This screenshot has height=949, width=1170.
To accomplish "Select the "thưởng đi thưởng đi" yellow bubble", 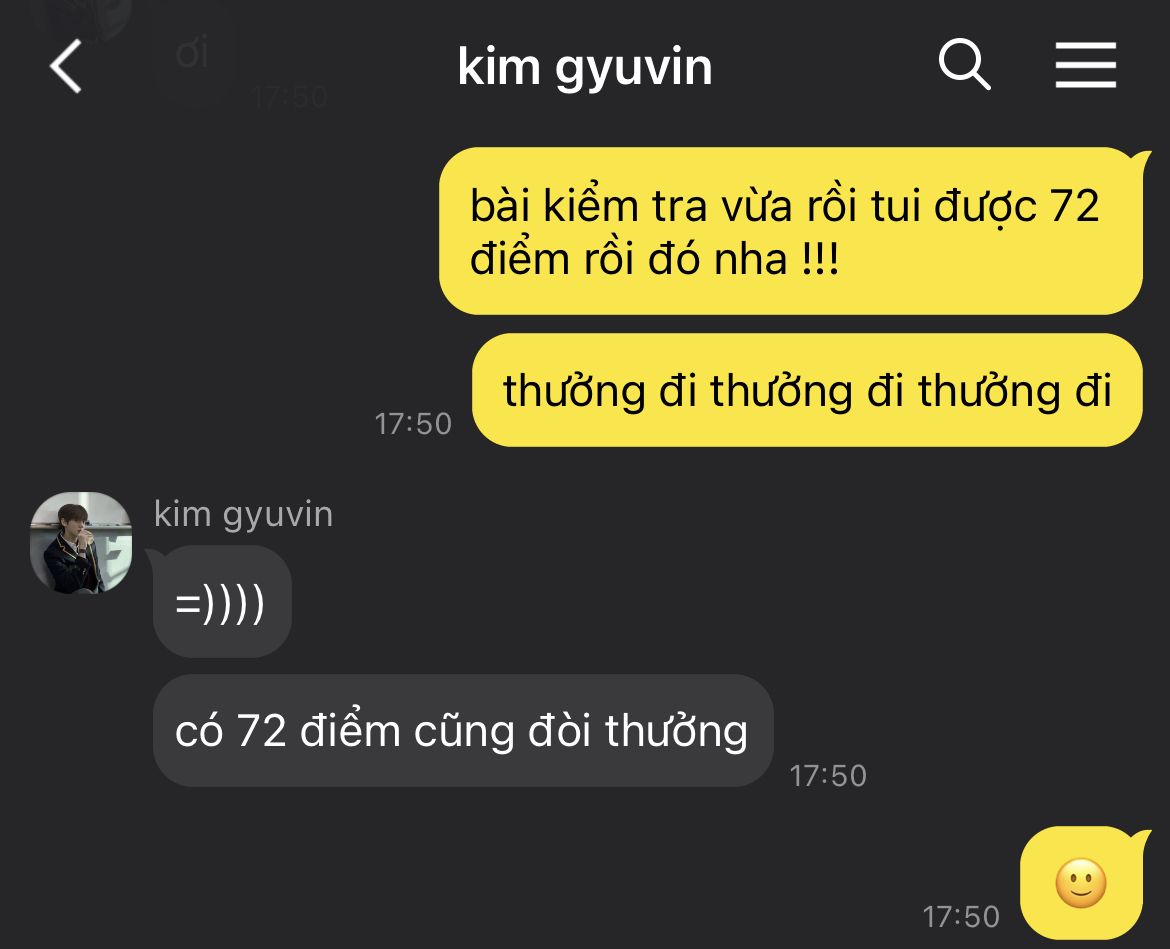I will point(807,390).
